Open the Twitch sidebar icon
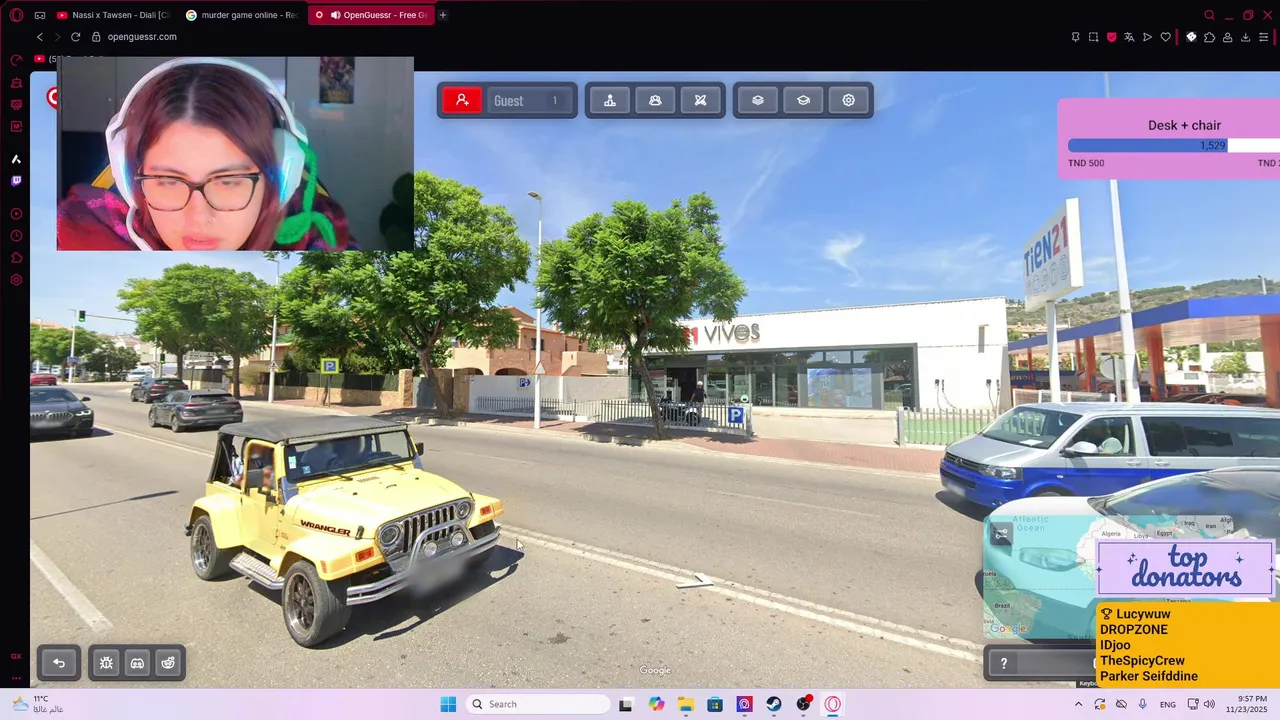The height and width of the screenshot is (720, 1280). (16, 181)
